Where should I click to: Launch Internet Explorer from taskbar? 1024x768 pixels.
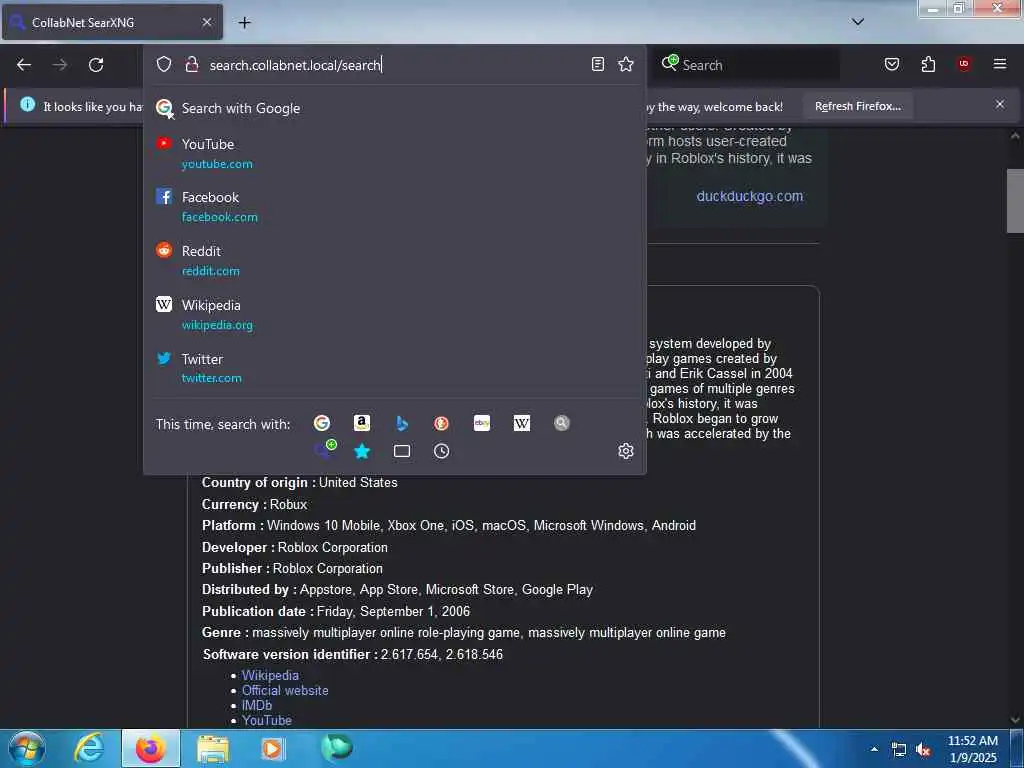(89, 748)
